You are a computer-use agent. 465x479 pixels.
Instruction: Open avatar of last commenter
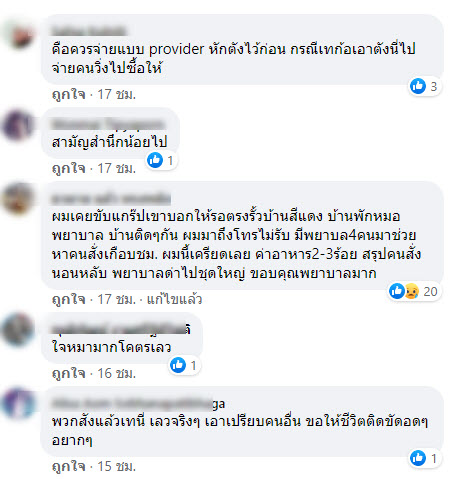point(18,404)
